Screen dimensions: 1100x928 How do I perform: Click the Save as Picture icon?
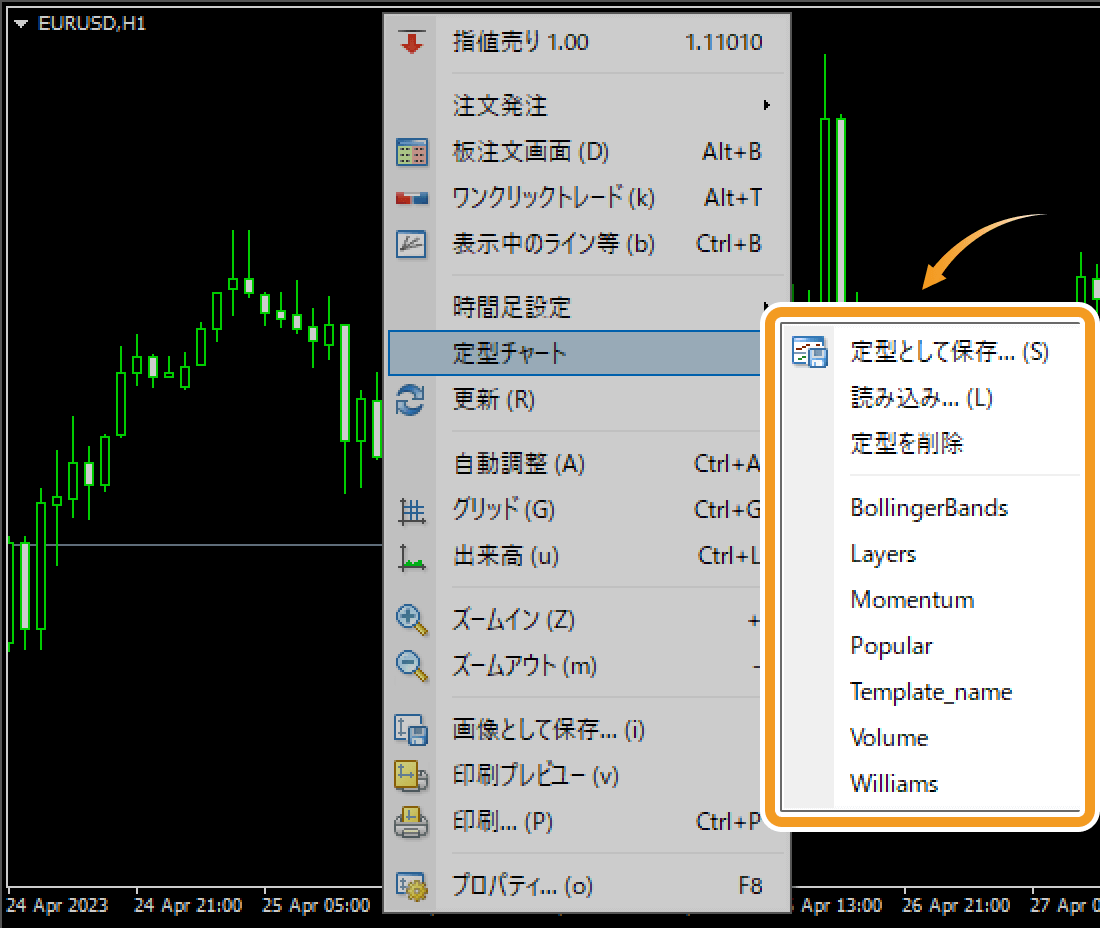[411, 729]
